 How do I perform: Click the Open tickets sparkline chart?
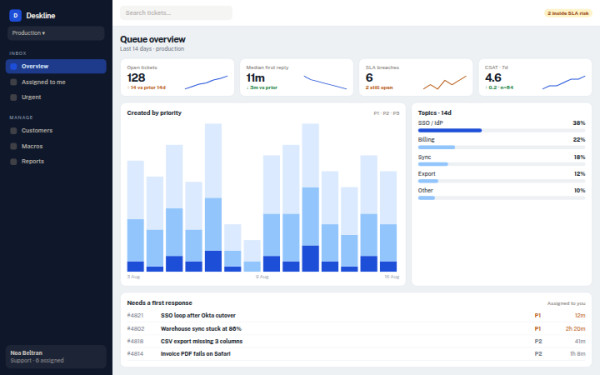click(206, 82)
